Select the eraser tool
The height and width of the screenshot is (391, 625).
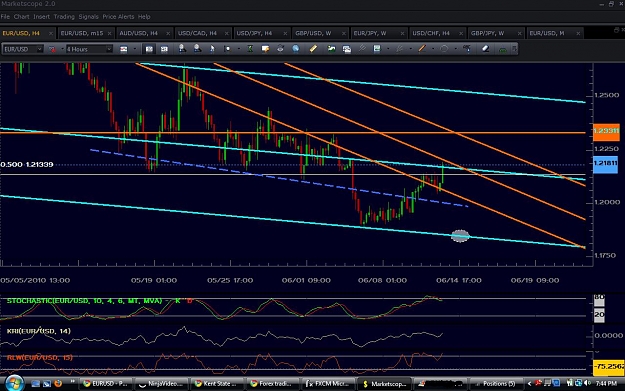(x=485, y=49)
